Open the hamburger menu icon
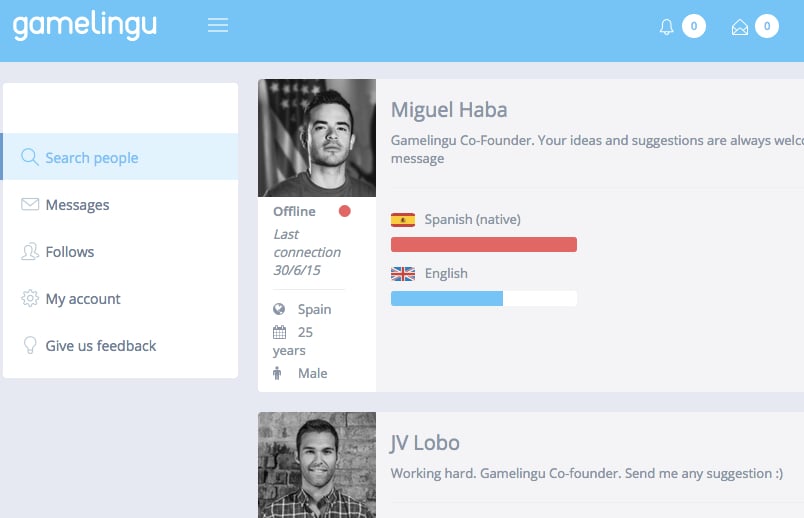 (x=218, y=25)
